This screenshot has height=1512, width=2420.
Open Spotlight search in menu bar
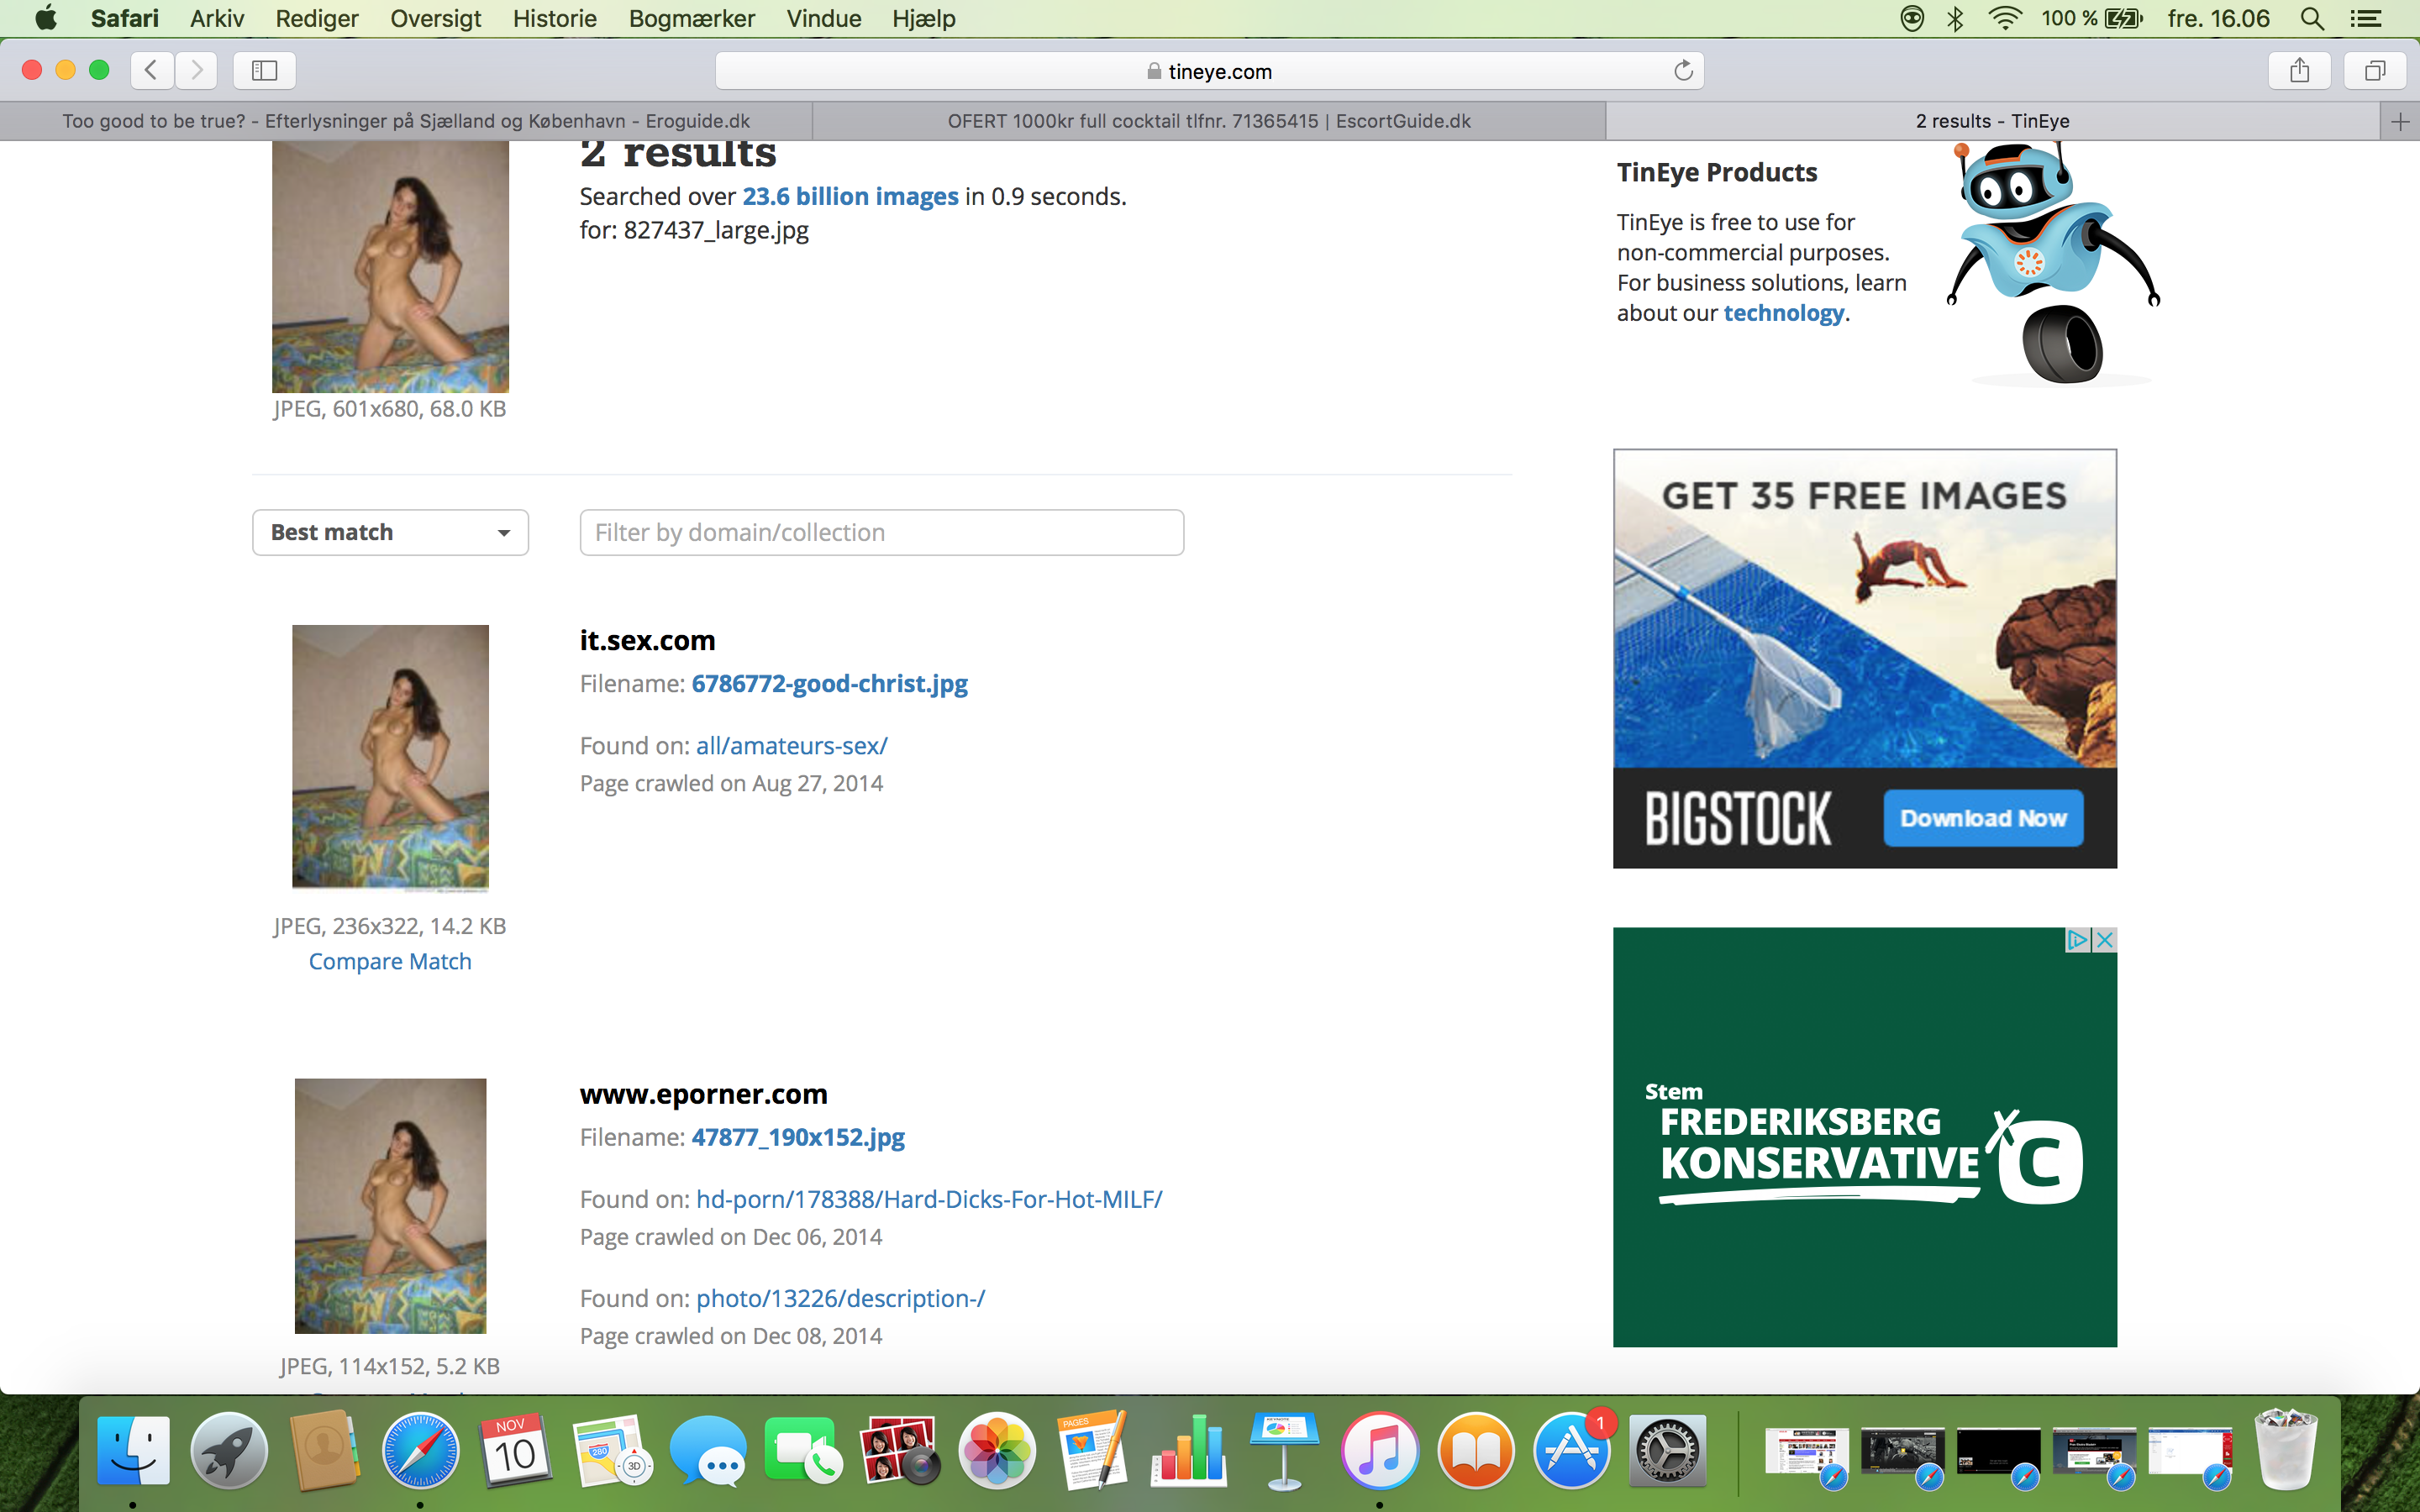(2311, 18)
